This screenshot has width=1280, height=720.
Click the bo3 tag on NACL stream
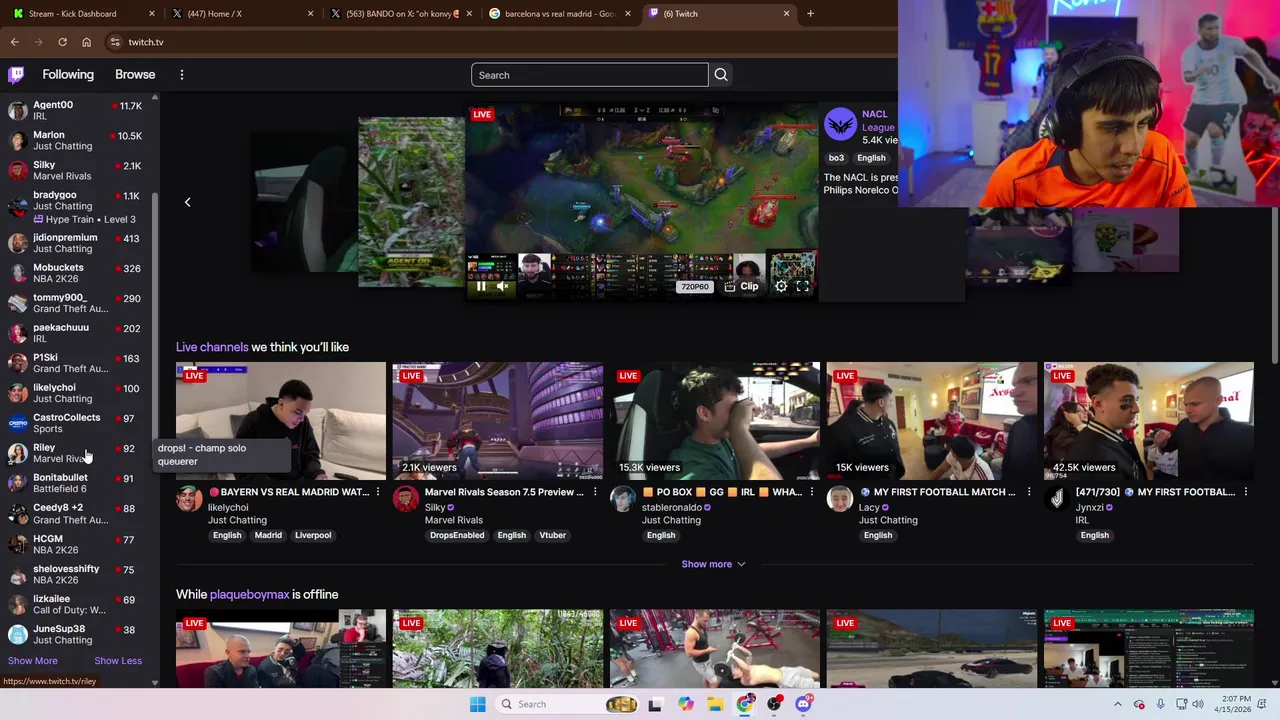click(x=836, y=158)
